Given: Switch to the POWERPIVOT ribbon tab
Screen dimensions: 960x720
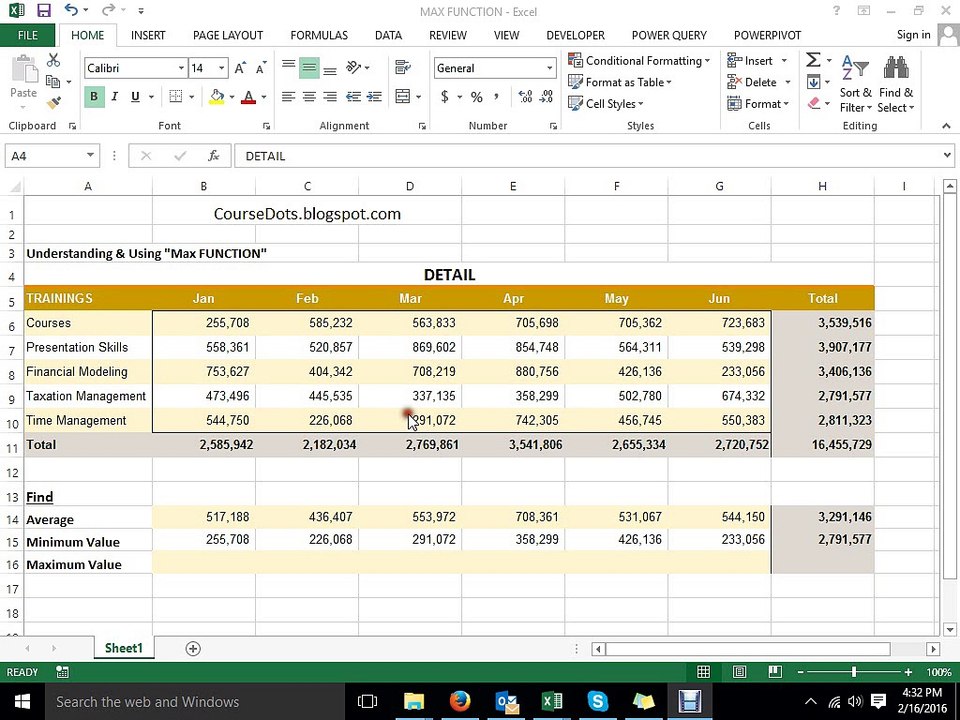Looking at the screenshot, I should 767,35.
